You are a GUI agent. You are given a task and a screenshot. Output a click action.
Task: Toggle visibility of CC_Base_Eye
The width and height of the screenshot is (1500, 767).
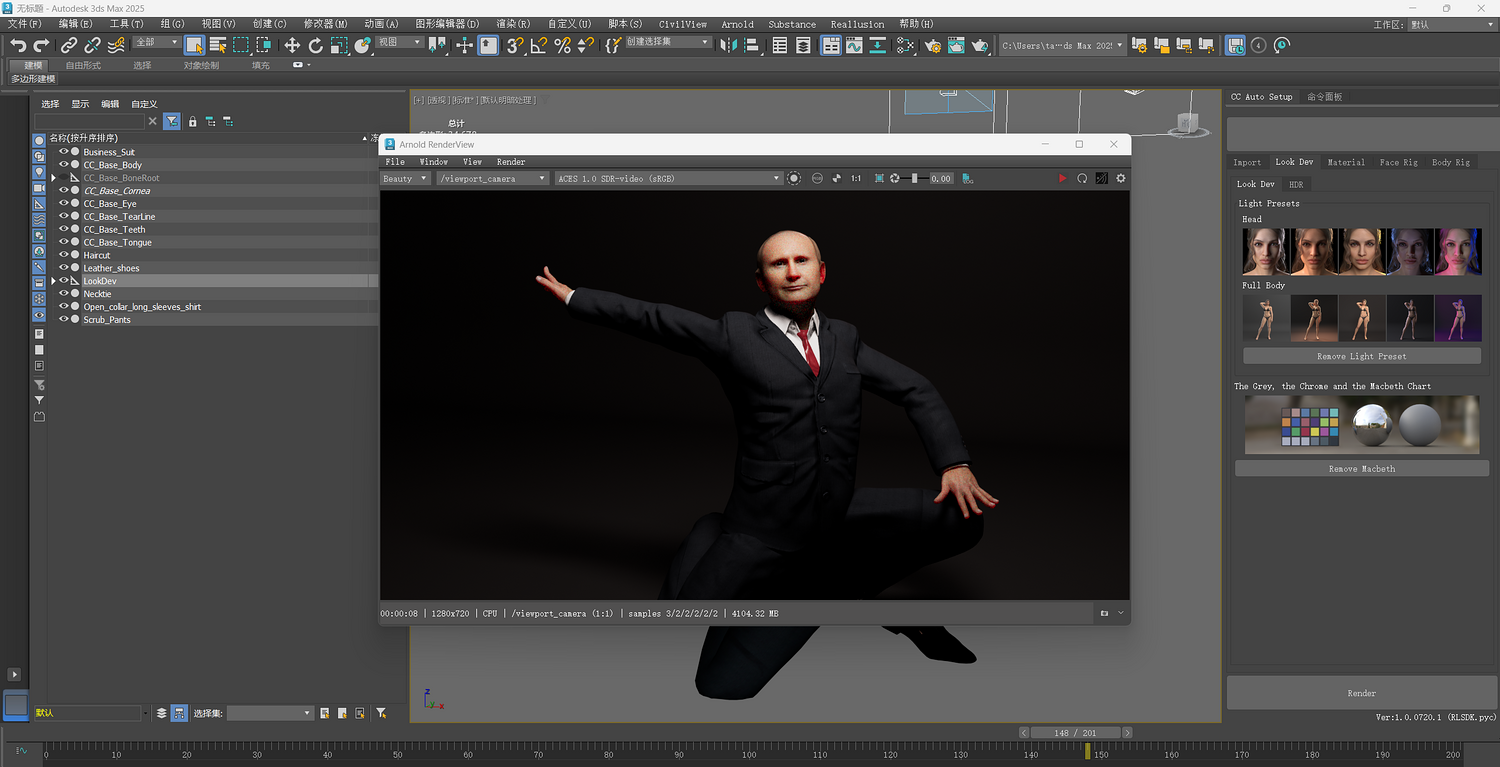point(63,204)
